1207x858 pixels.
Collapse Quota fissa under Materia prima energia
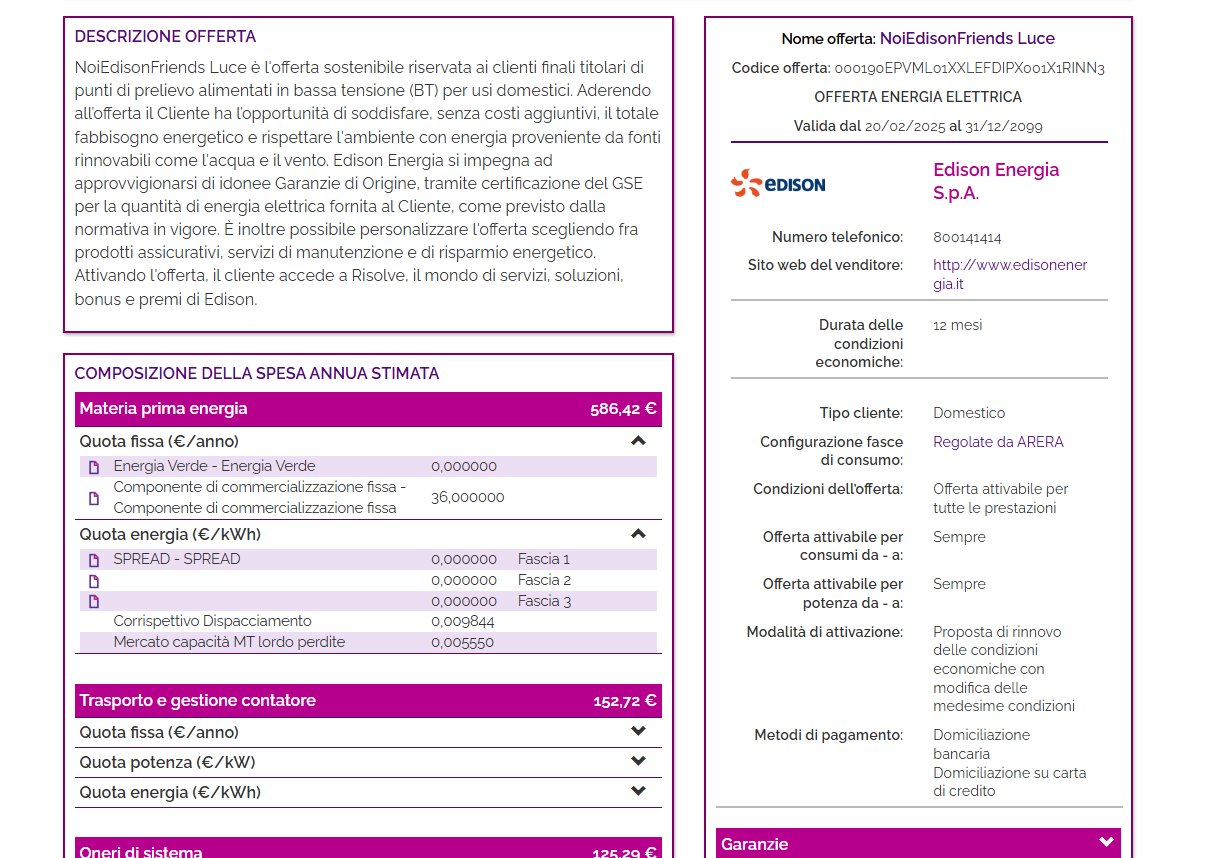tap(639, 441)
